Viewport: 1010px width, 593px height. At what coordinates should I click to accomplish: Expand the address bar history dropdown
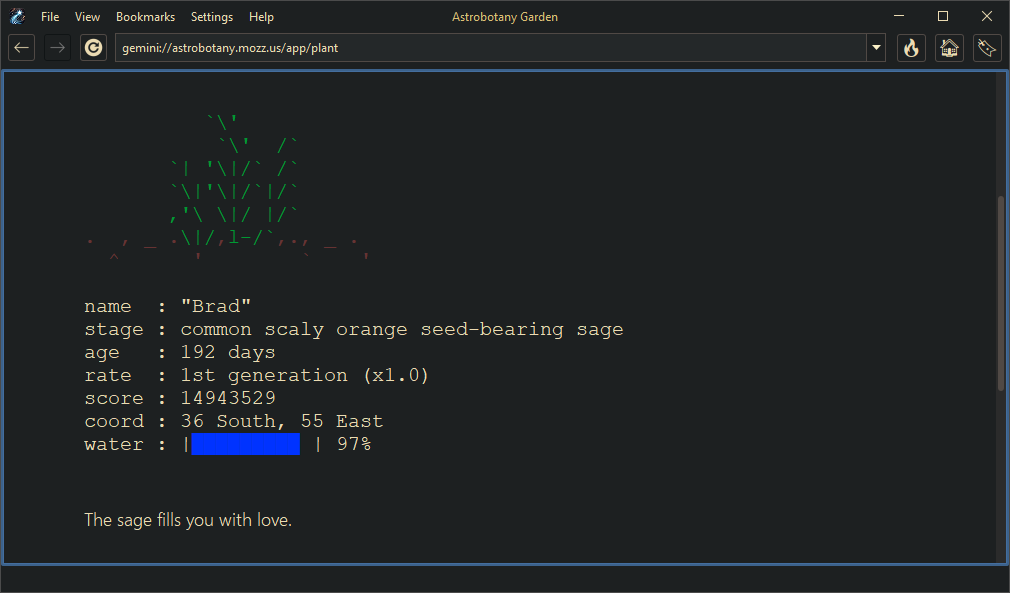[876, 48]
